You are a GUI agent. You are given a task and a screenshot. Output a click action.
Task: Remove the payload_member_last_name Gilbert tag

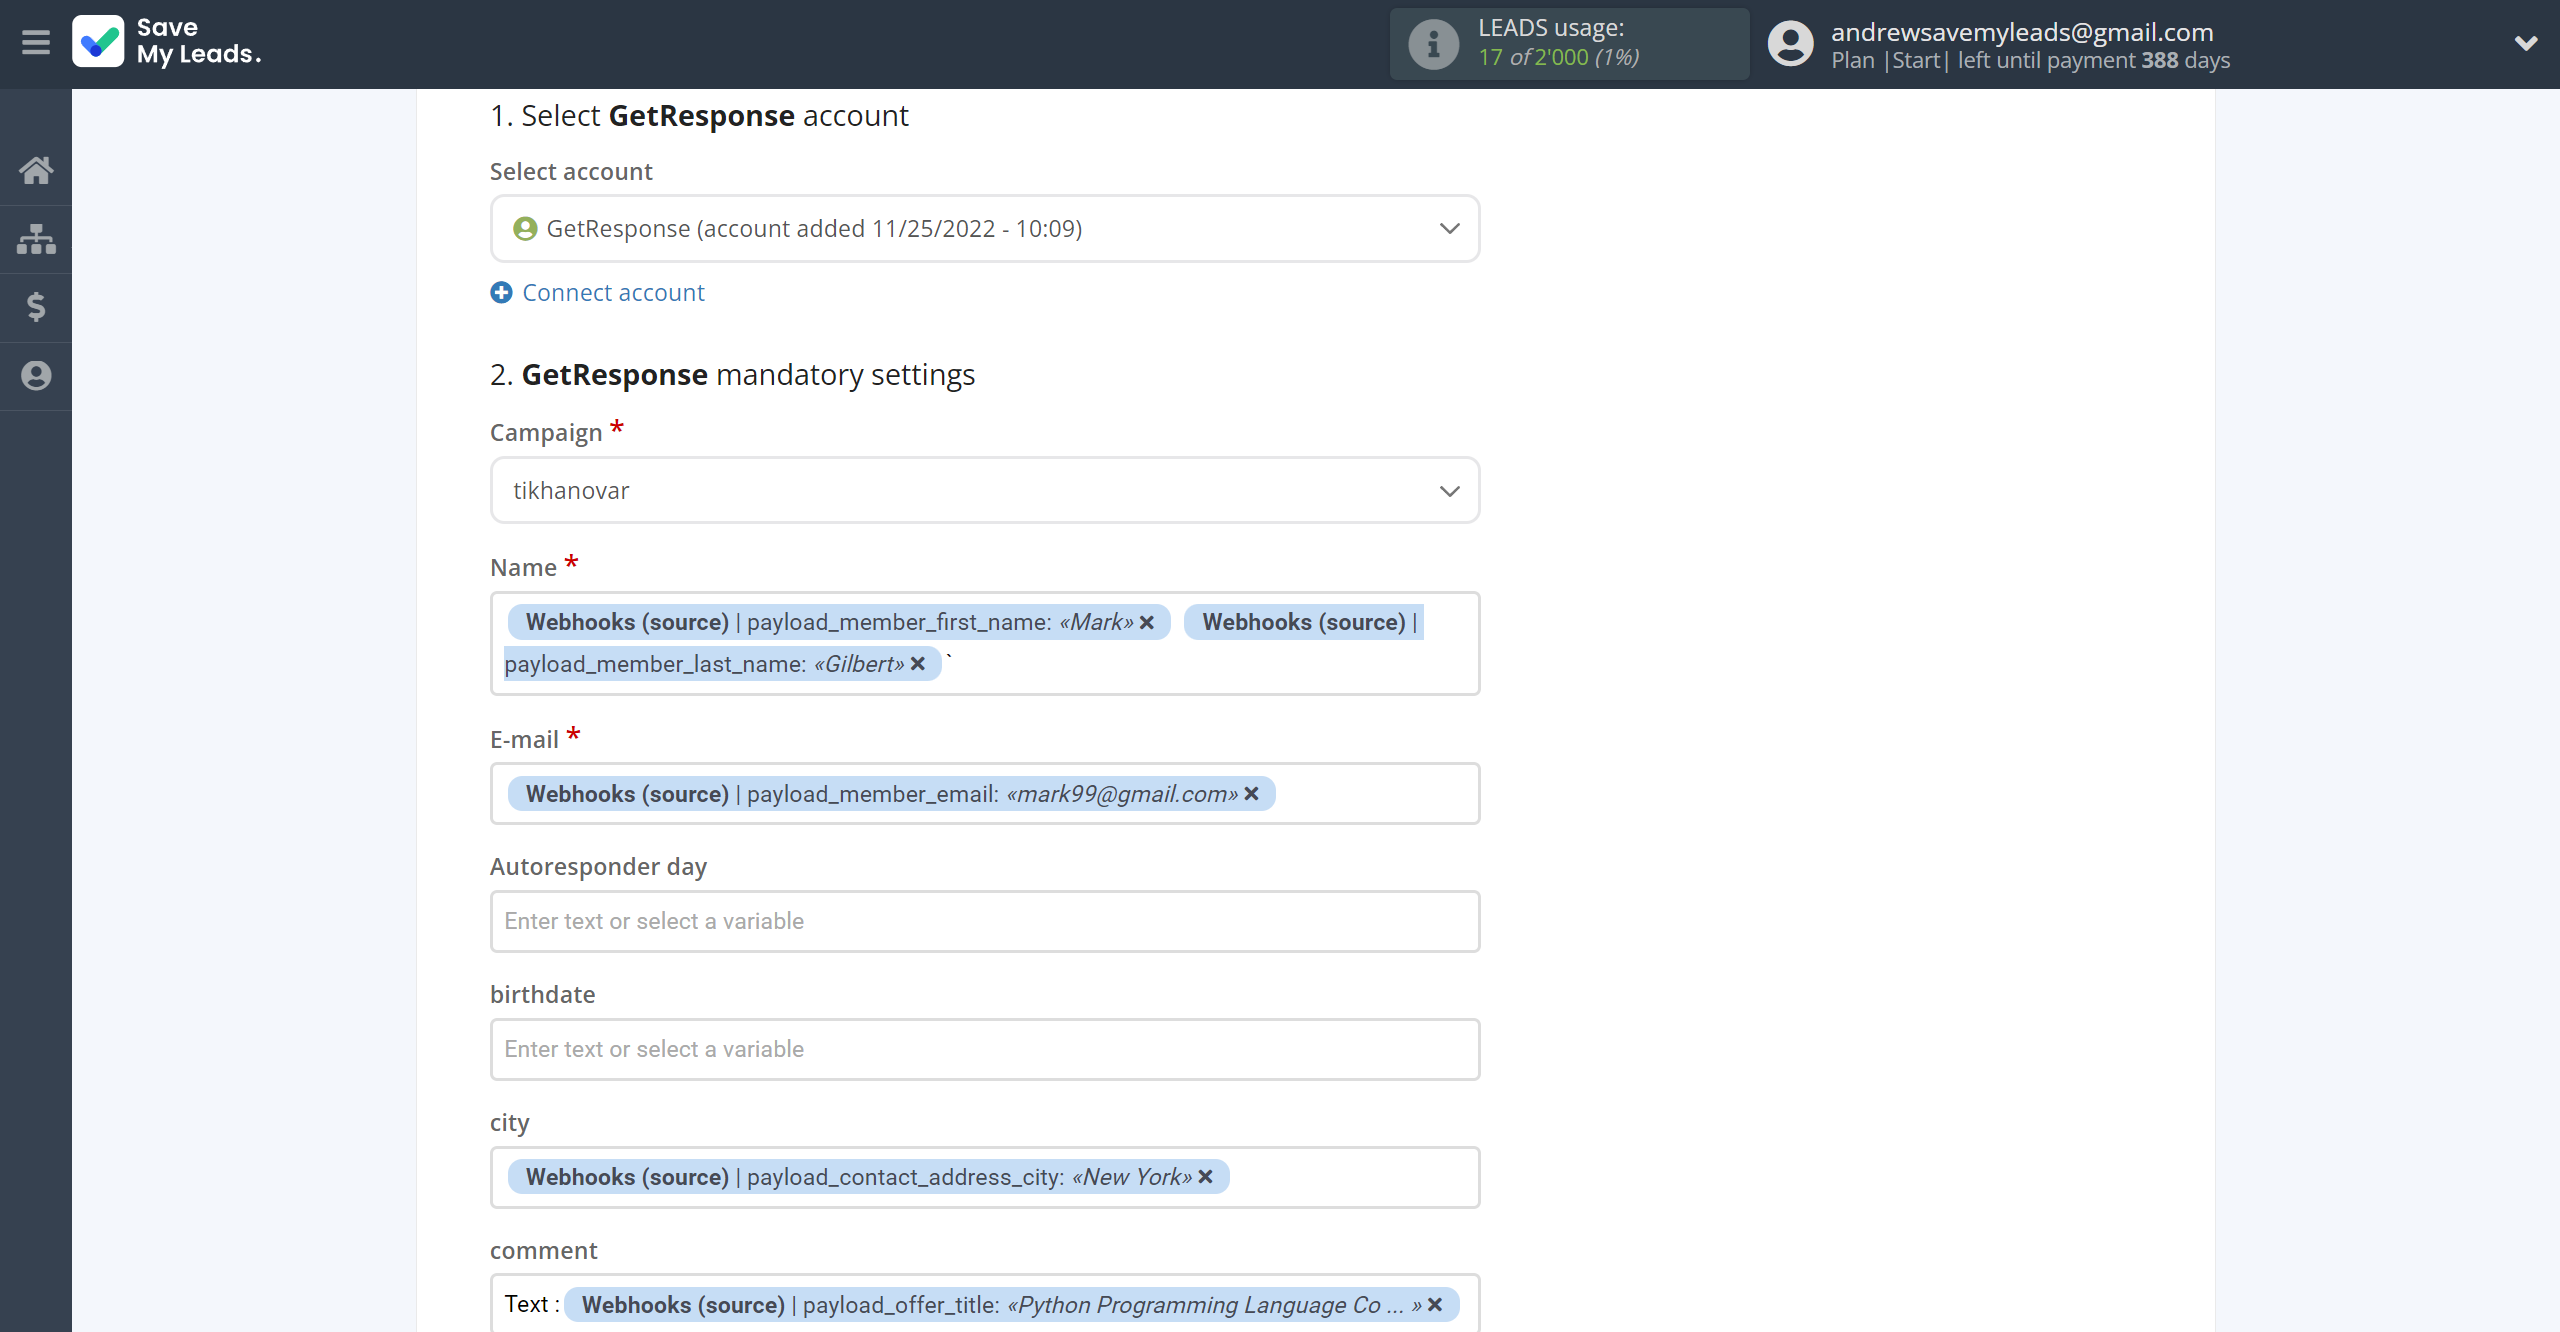coord(918,665)
